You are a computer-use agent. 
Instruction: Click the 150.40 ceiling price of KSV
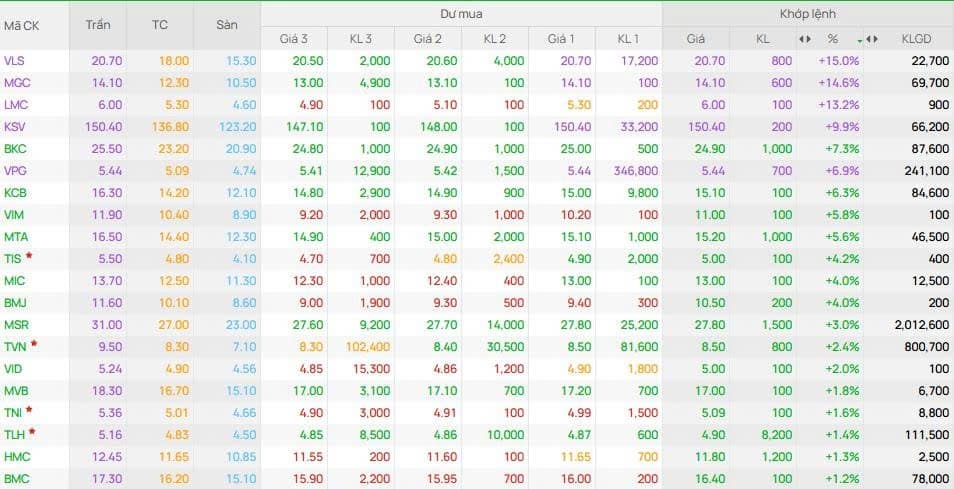coord(105,127)
